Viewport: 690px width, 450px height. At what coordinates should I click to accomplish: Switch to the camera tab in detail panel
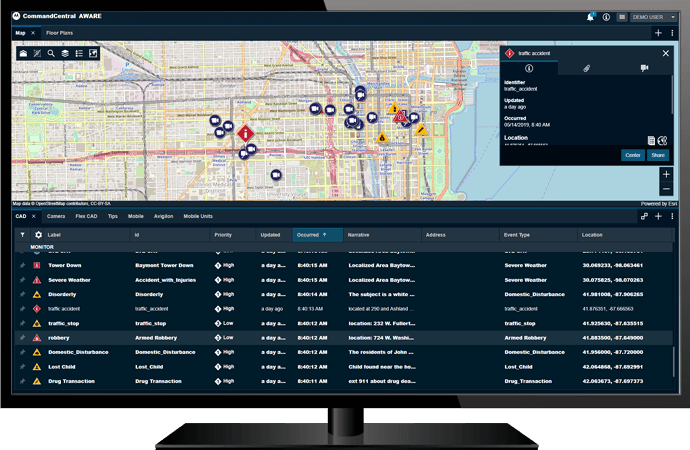pyautogui.click(x=644, y=68)
